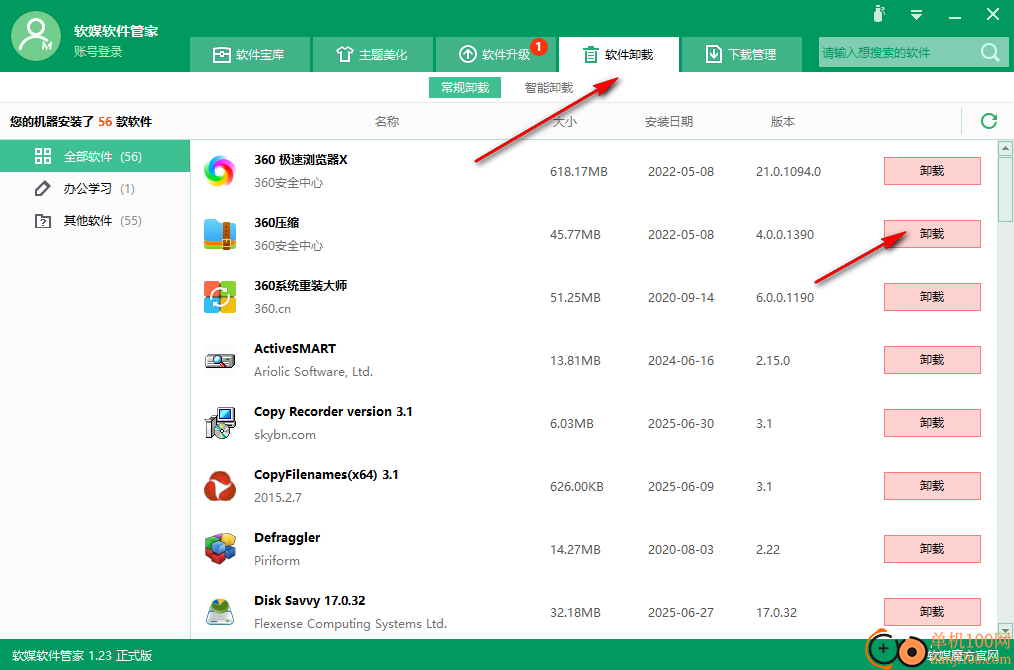Image resolution: width=1014 pixels, height=670 pixels.
Task: Select 办公学习 (1) category
Action: point(95,189)
